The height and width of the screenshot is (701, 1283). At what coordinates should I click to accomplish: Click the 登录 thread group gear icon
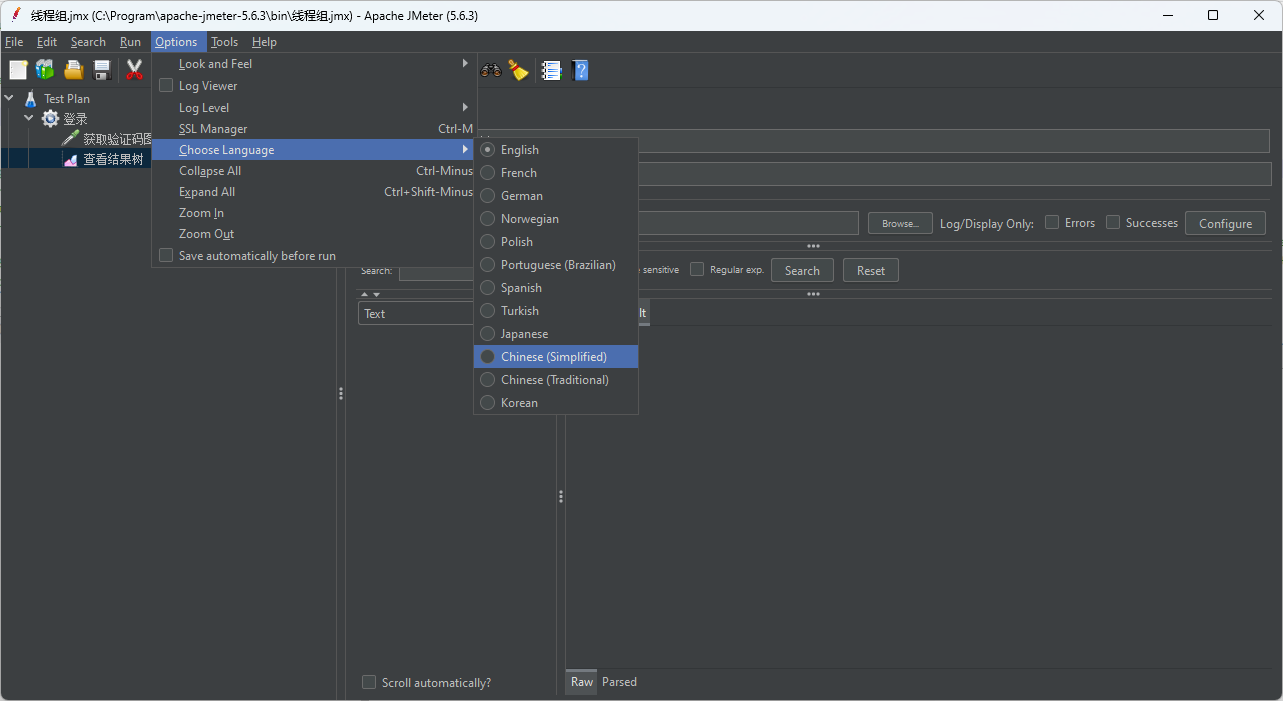(50, 118)
